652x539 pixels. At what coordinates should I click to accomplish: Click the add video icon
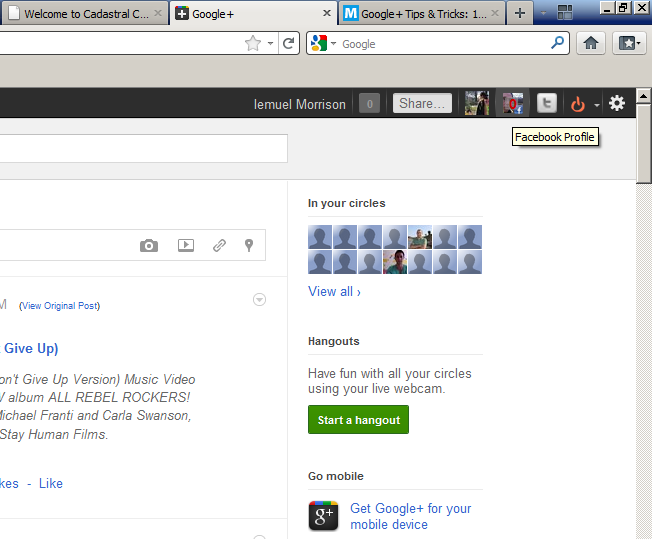[x=185, y=245]
